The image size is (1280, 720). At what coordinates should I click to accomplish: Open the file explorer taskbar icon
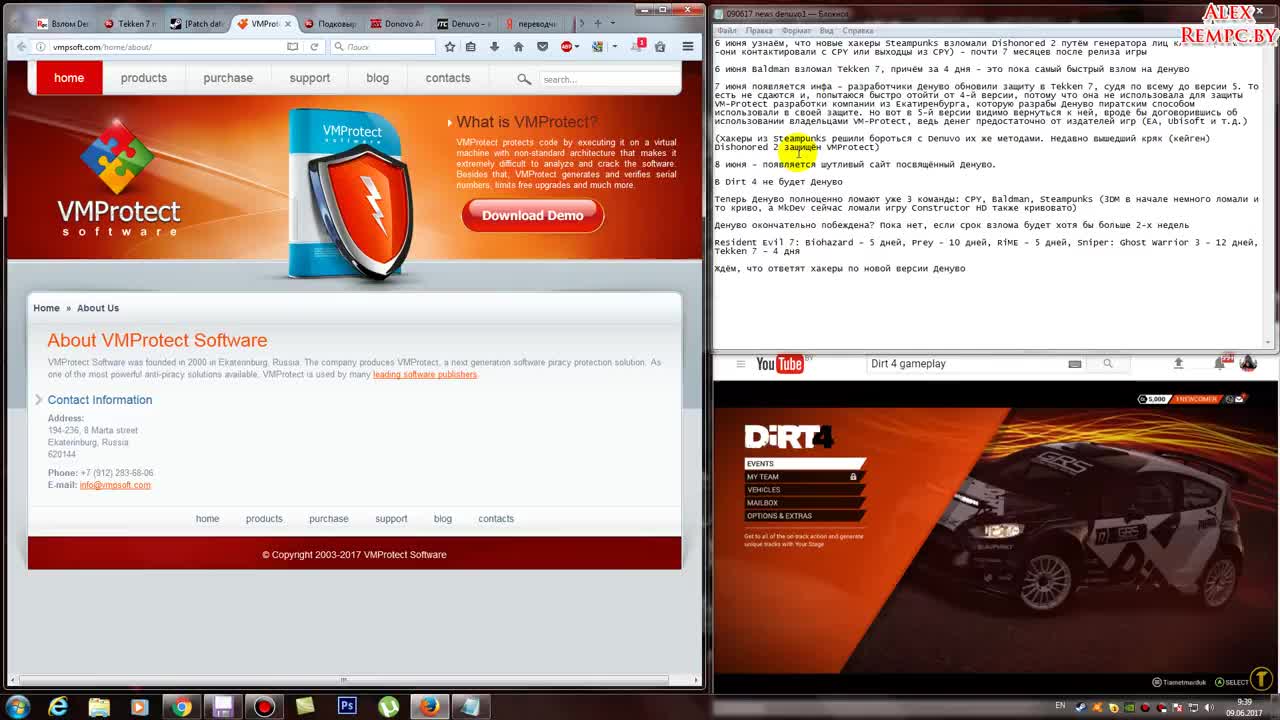point(99,707)
